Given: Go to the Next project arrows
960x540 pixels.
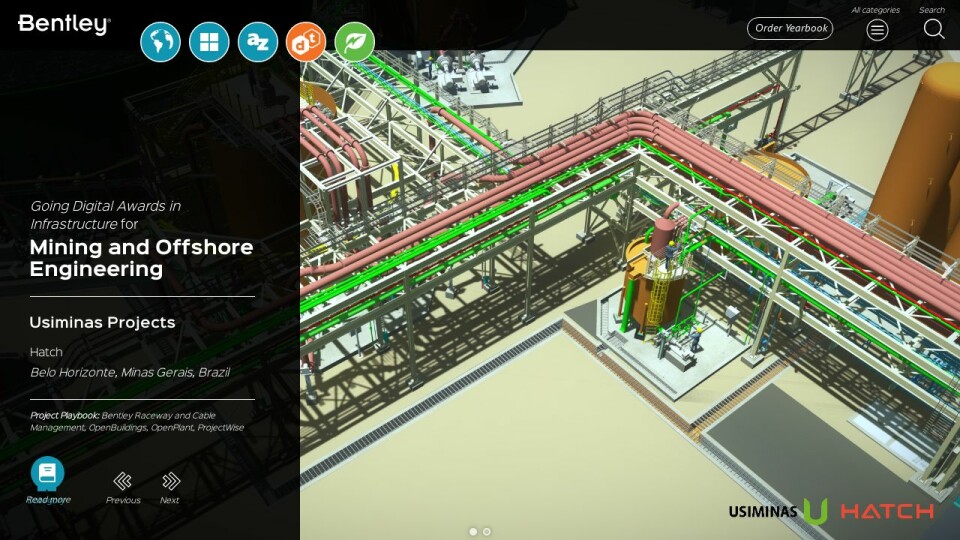Looking at the screenshot, I should [x=171, y=481].
